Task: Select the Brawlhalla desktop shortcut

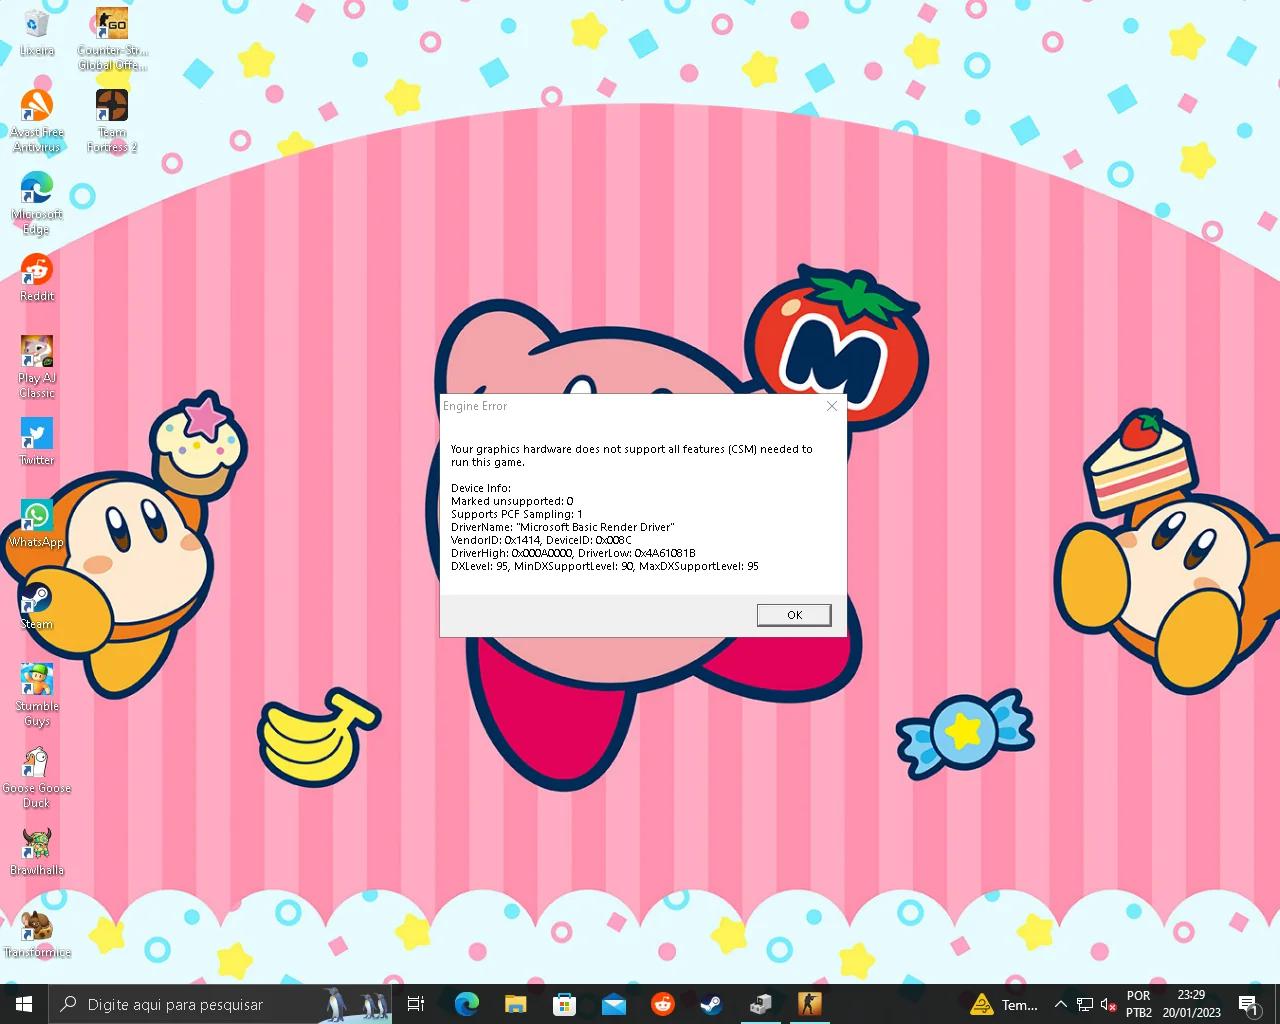Action: 37,852
